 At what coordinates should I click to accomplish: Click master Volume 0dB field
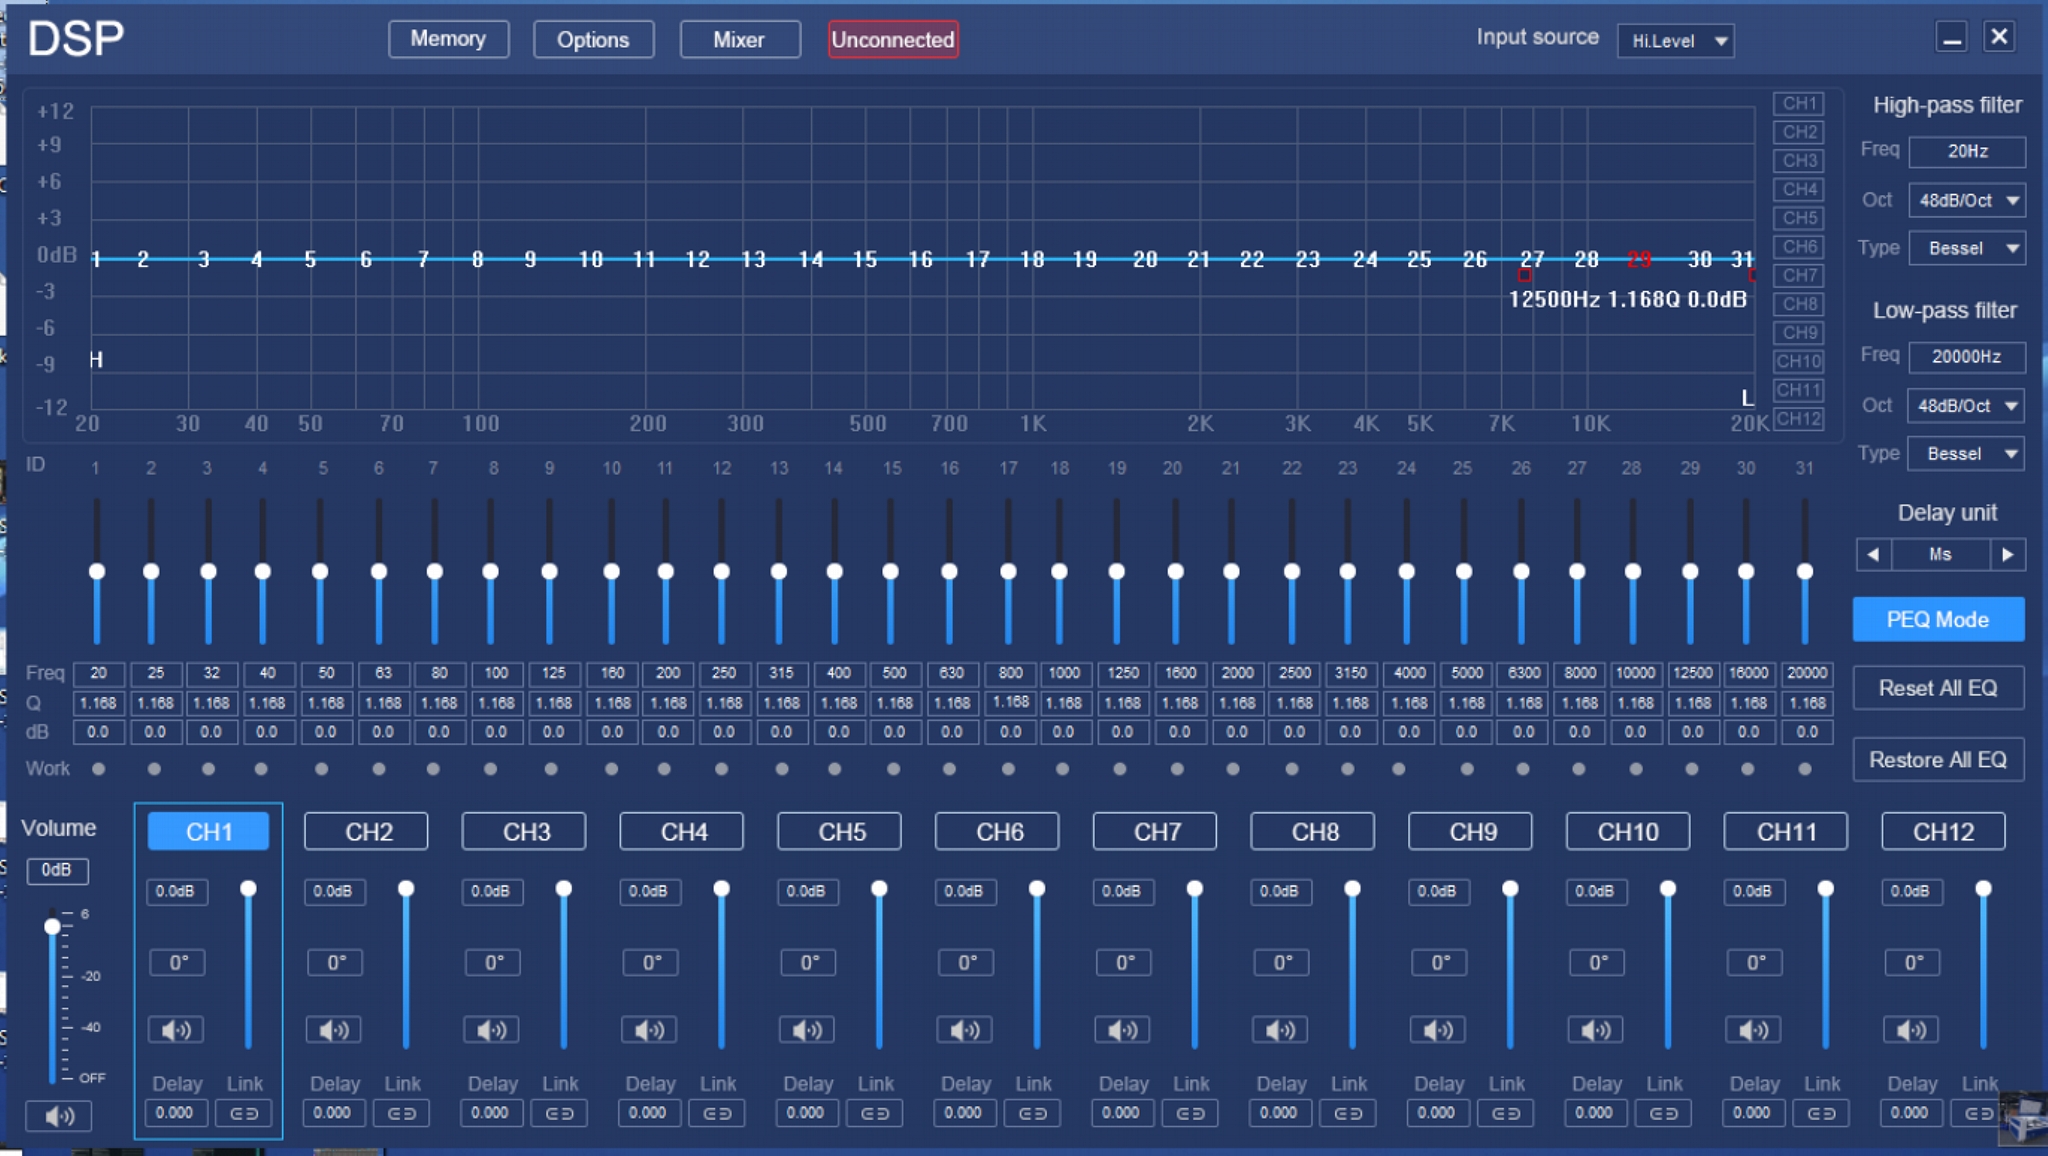[x=57, y=870]
